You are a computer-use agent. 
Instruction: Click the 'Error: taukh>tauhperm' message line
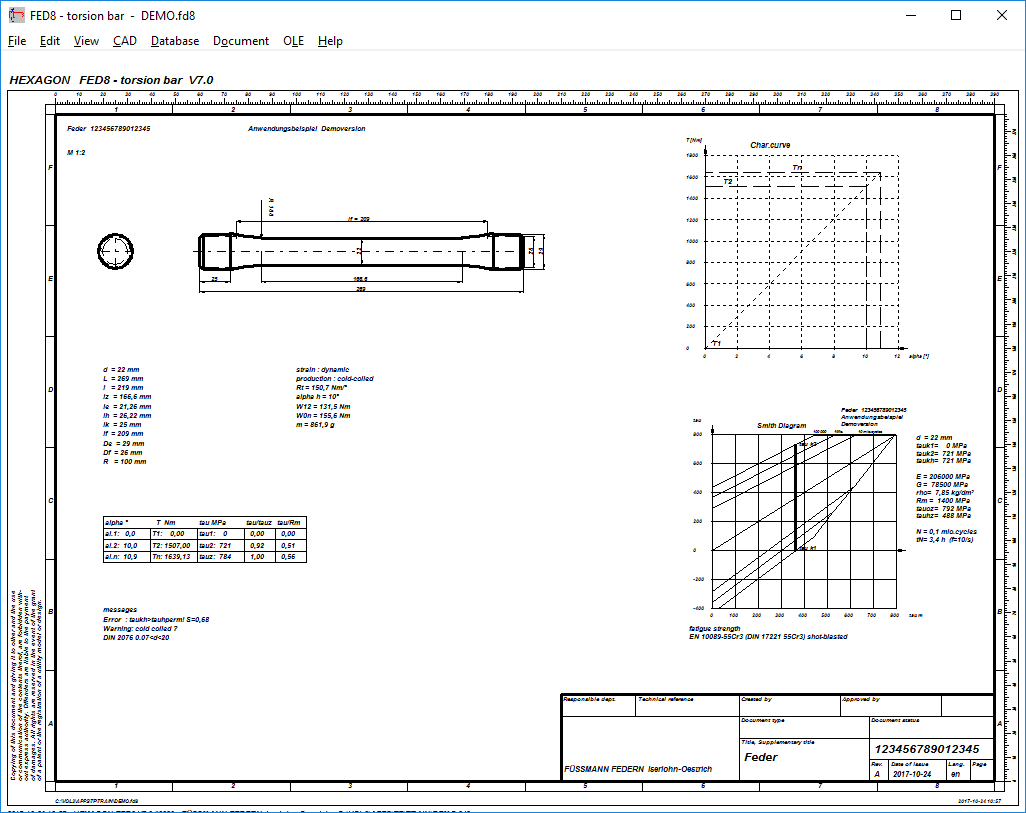point(156,619)
